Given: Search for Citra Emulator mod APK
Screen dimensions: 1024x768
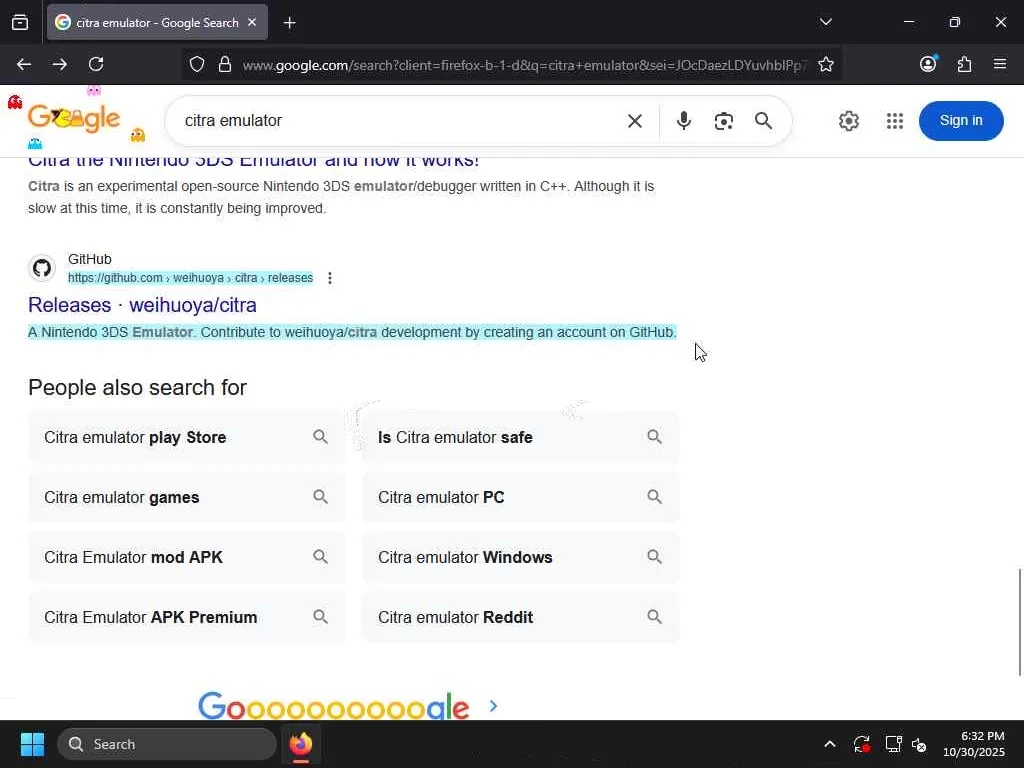Looking at the screenshot, I should tap(186, 557).
